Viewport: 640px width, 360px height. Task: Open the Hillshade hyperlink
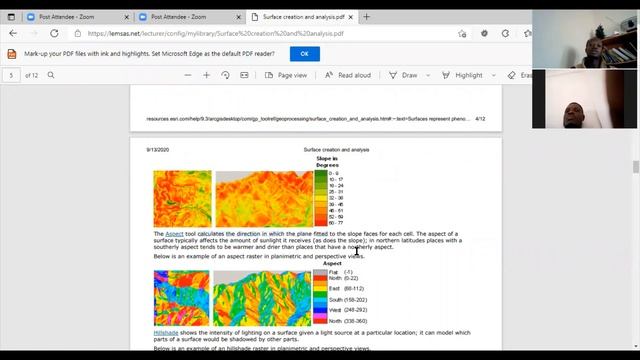[166, 333]
